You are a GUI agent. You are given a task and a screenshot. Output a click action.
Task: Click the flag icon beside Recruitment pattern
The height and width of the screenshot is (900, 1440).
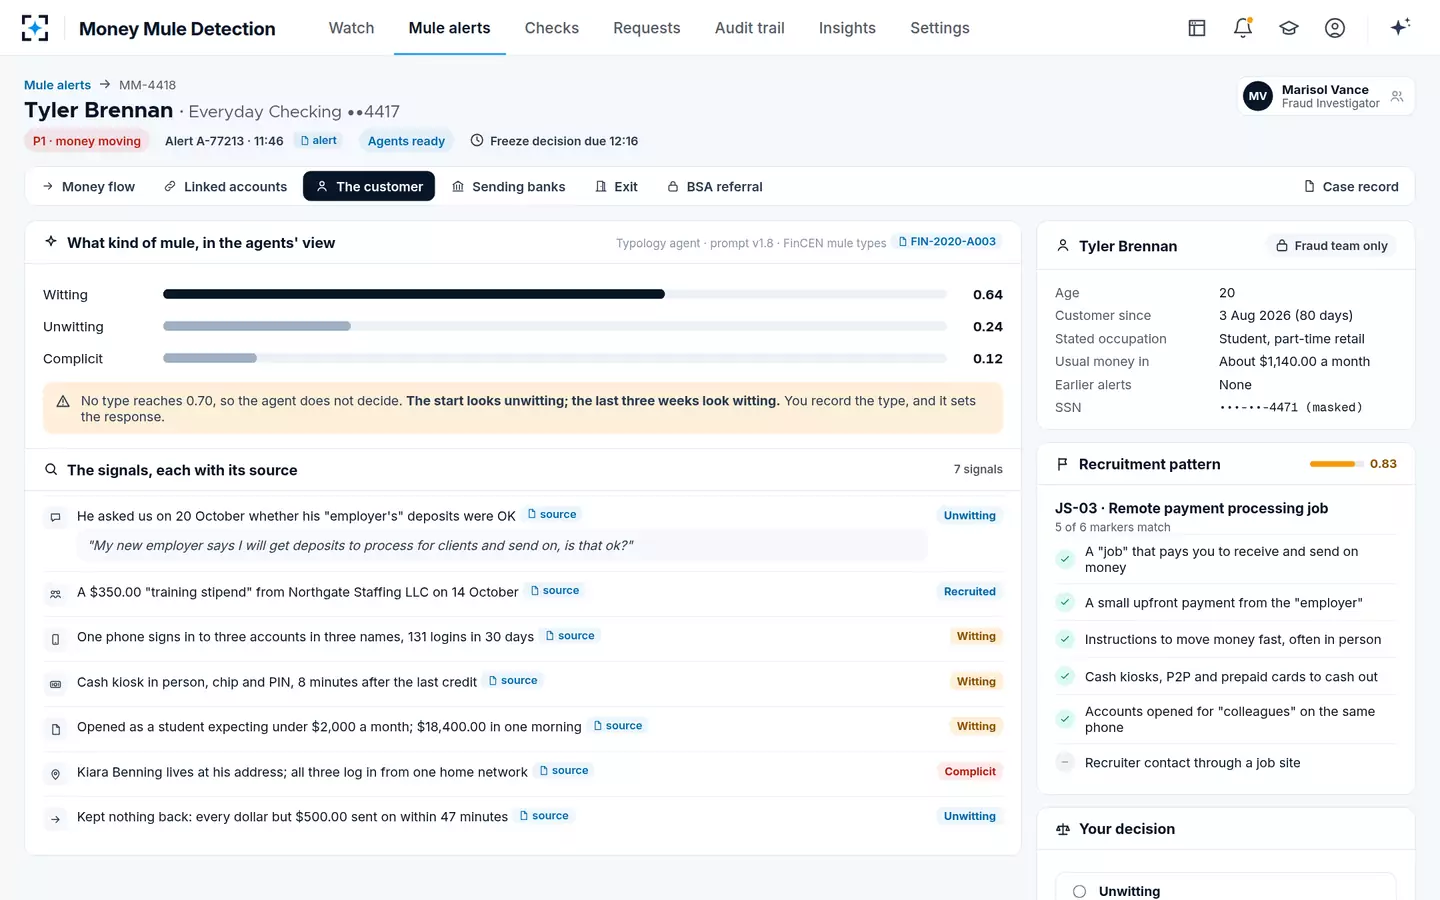(1062, 464)
